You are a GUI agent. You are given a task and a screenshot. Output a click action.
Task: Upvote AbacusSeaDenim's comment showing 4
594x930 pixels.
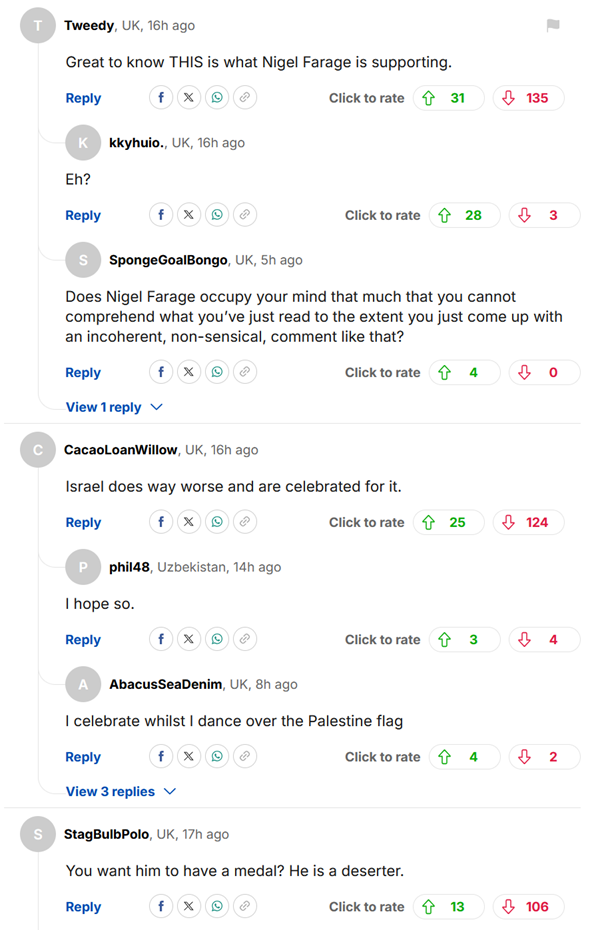pos(465,757)
